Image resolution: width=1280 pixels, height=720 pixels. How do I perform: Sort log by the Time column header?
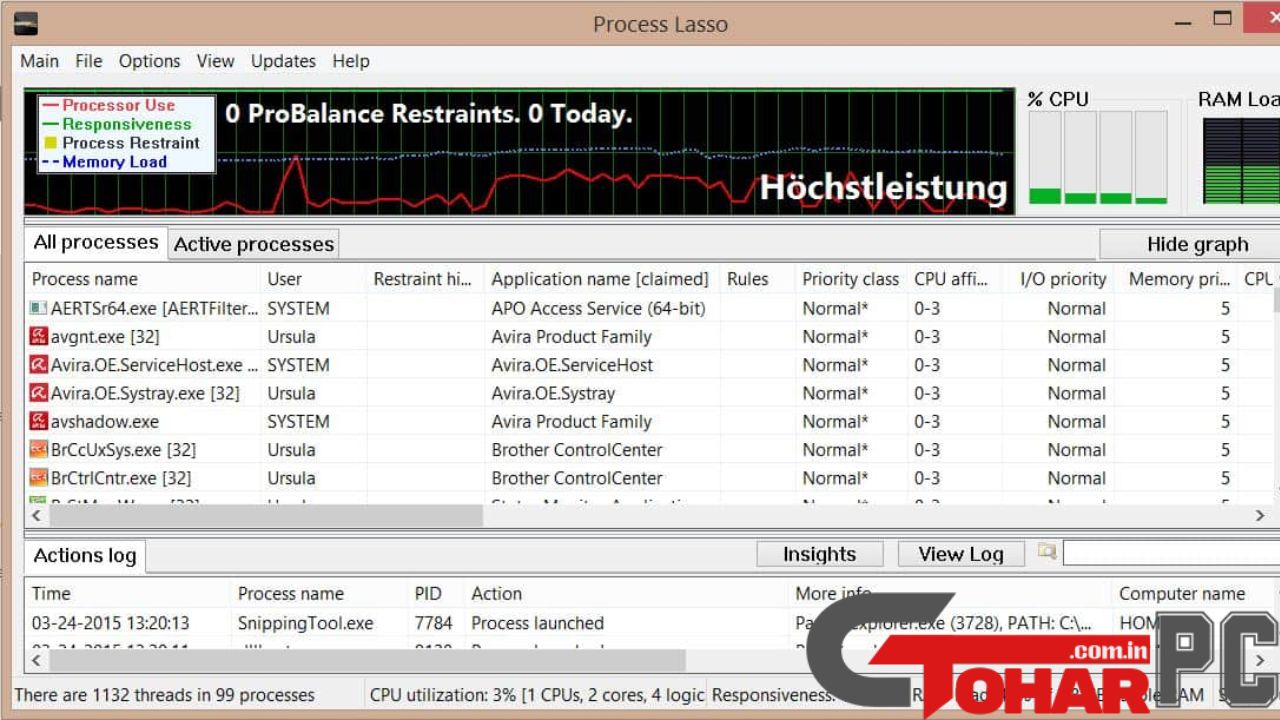click(128, 594)
